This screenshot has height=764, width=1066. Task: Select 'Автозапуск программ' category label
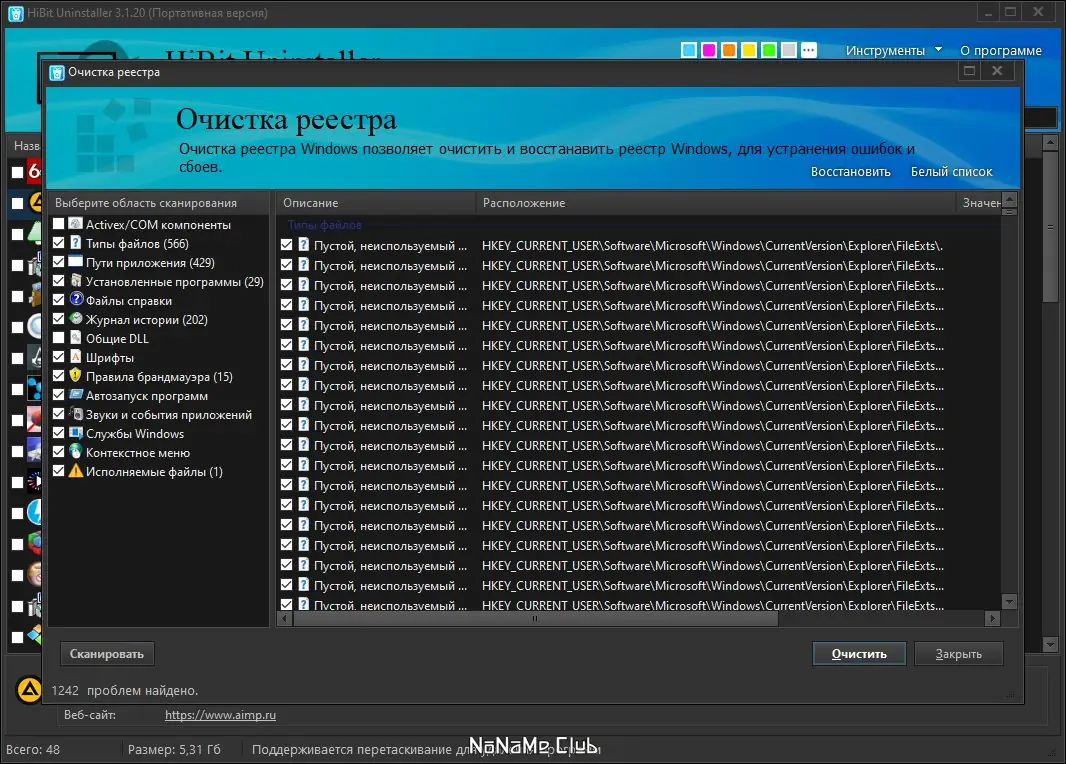click(147, 396)
